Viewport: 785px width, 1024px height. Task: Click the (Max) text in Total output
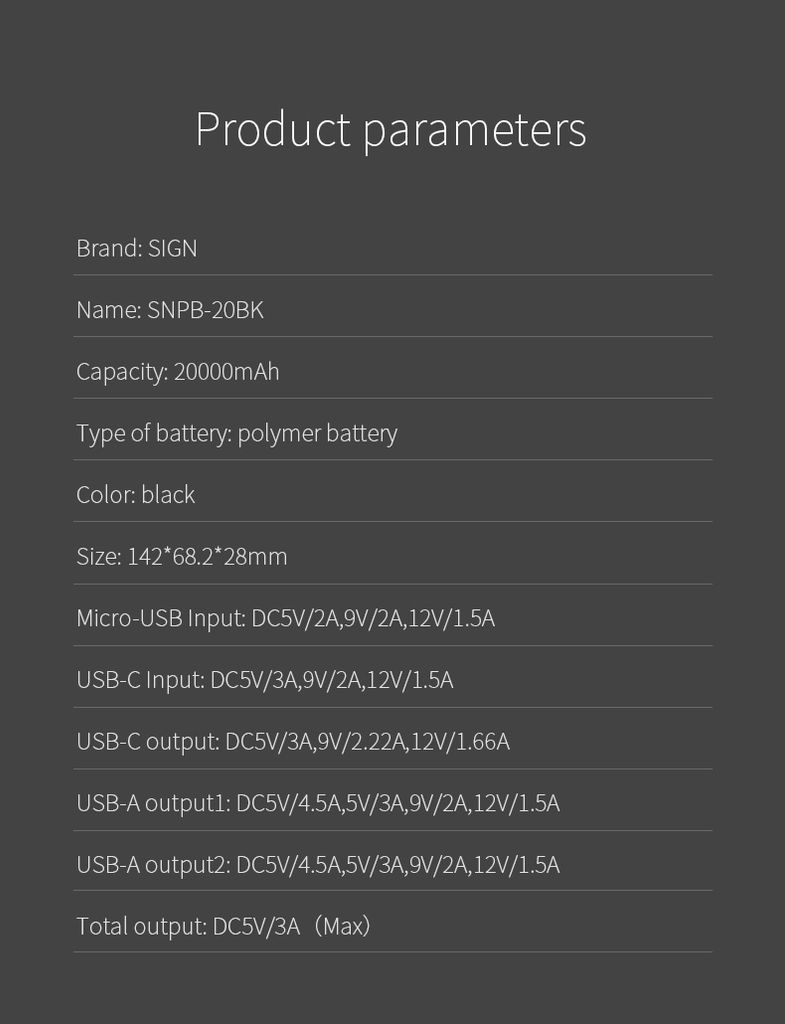pyautogui.click(x=342, y=926)
